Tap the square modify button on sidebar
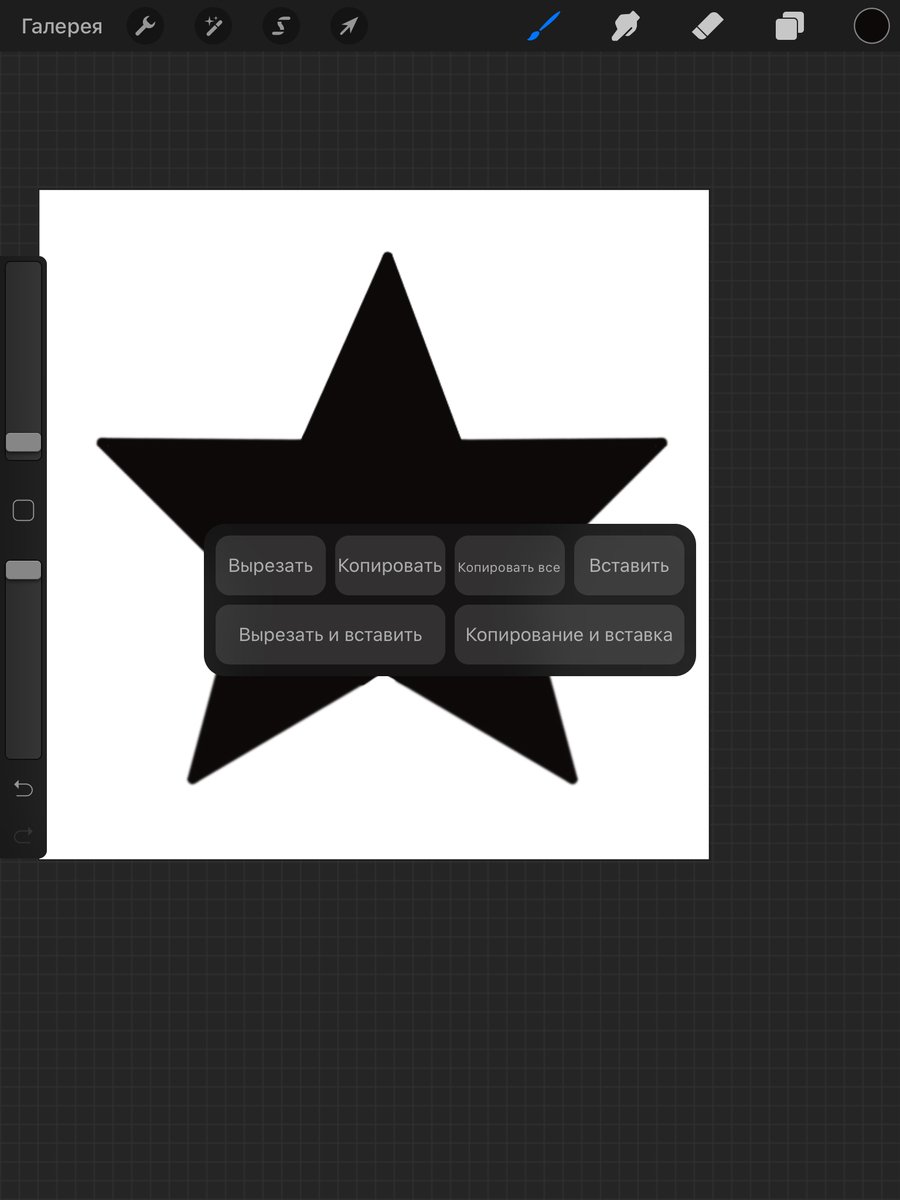The width and height of the screenshot is (900, 1200). (x=23, y=511)
